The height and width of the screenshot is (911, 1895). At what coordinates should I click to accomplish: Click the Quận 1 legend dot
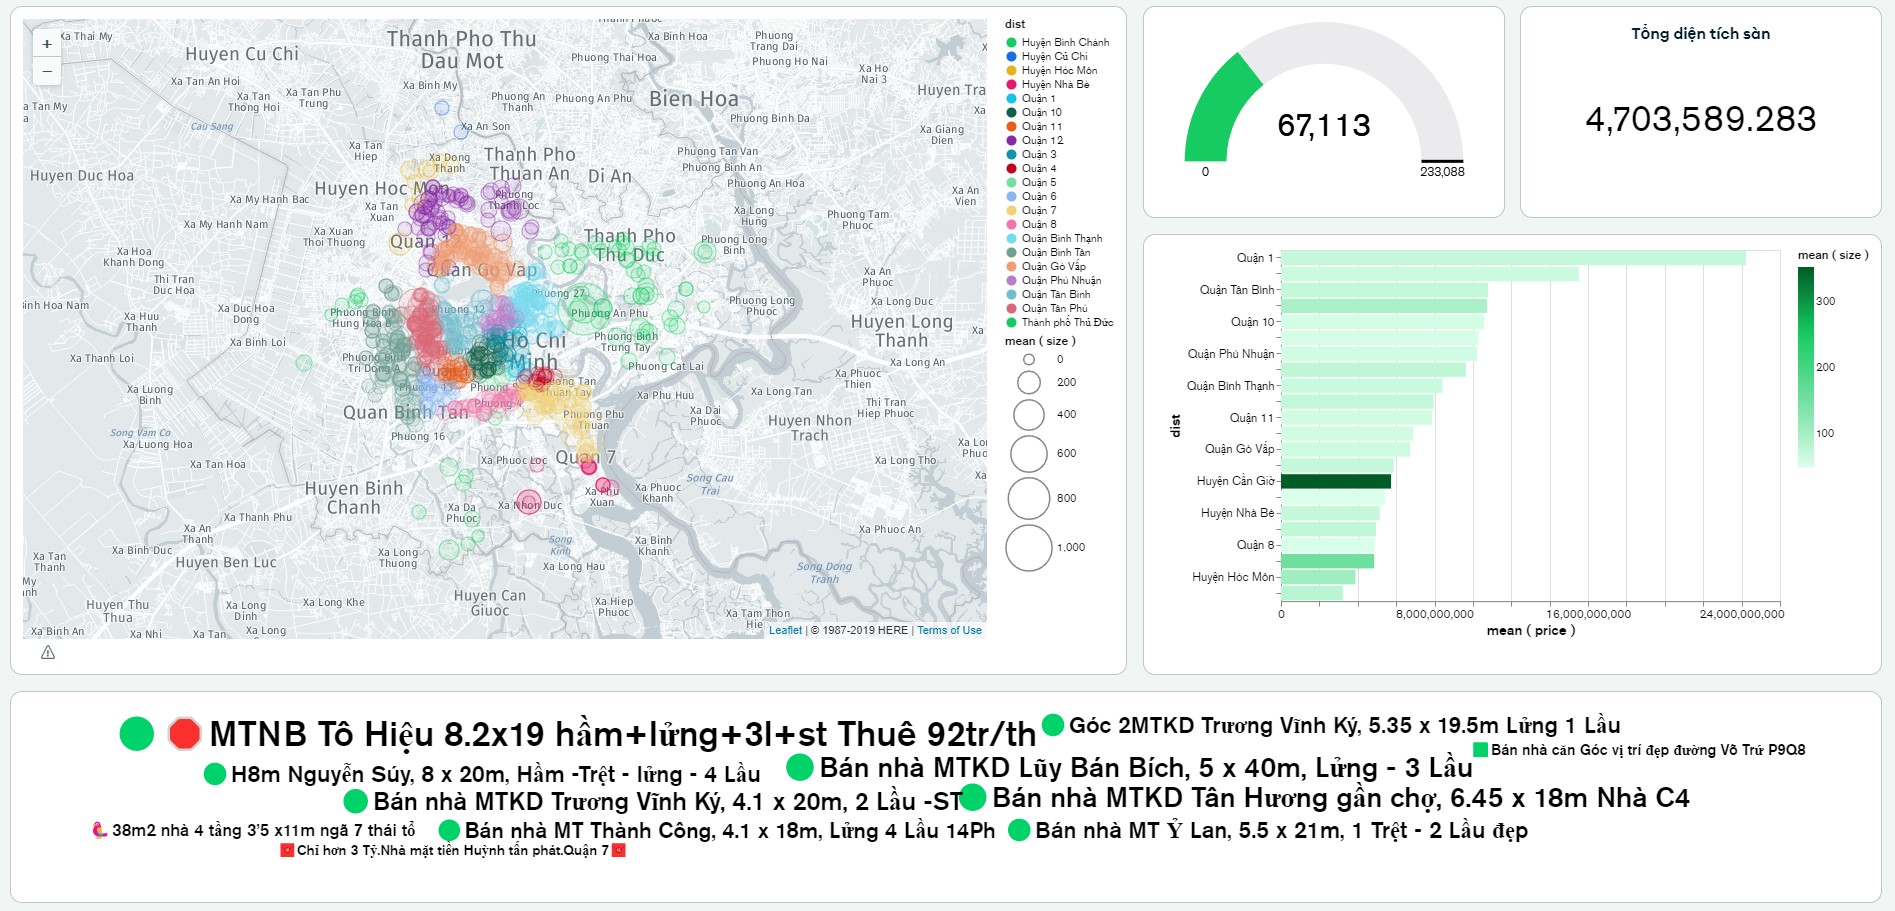click(x=1012, y=99)
